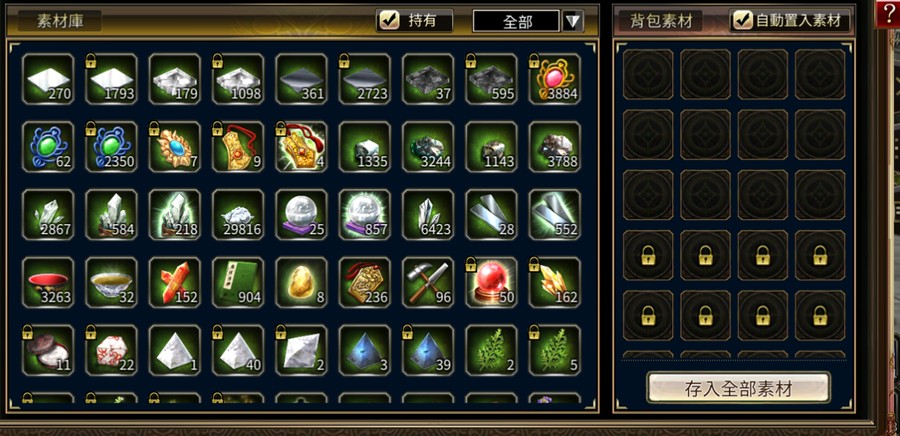The height and width of the screenshot is (436, 900).
Task: Click the first locked backpack slot
Action: 648,255
